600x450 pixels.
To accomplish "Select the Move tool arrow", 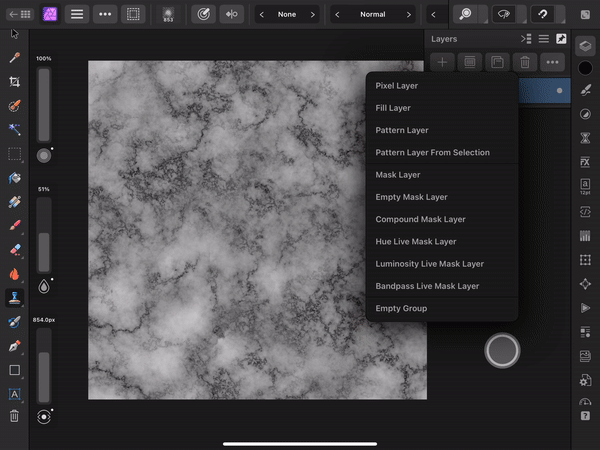I will tap(15, 34).
